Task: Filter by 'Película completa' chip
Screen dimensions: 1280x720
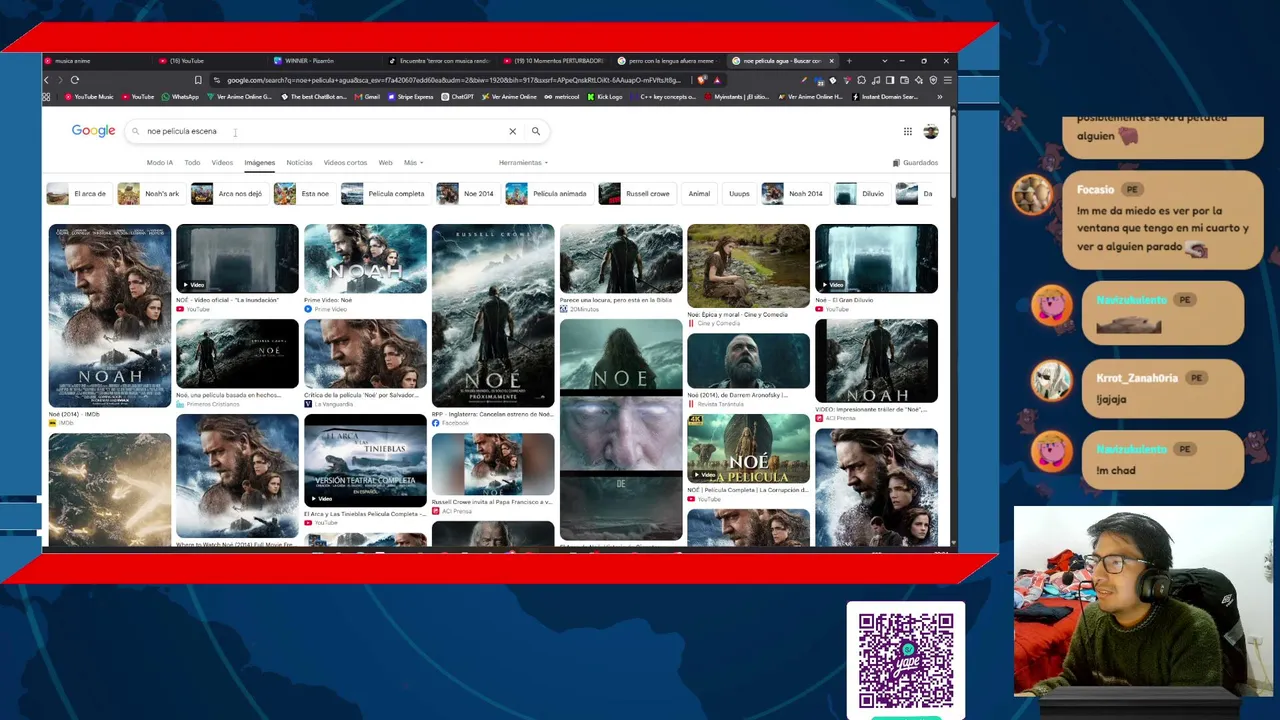Action: [384, 193]
